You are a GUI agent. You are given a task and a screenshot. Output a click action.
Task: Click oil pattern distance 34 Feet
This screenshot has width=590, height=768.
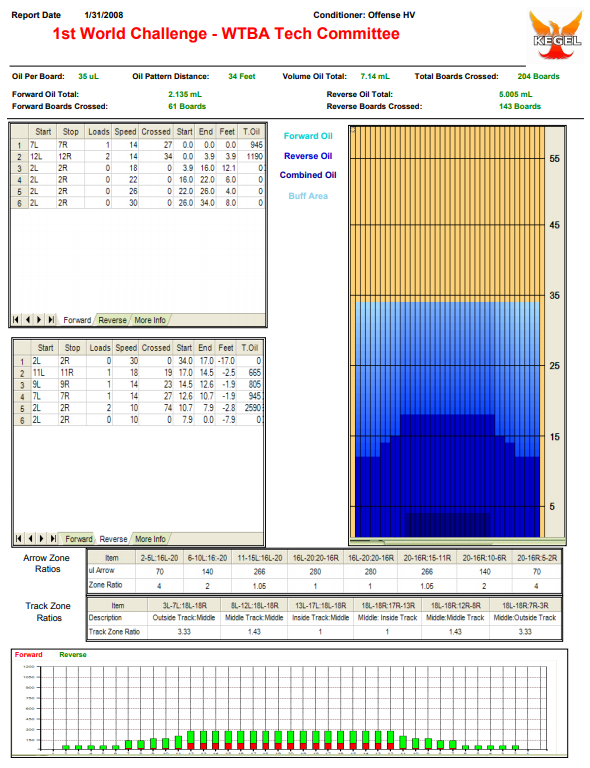point(242,76)
